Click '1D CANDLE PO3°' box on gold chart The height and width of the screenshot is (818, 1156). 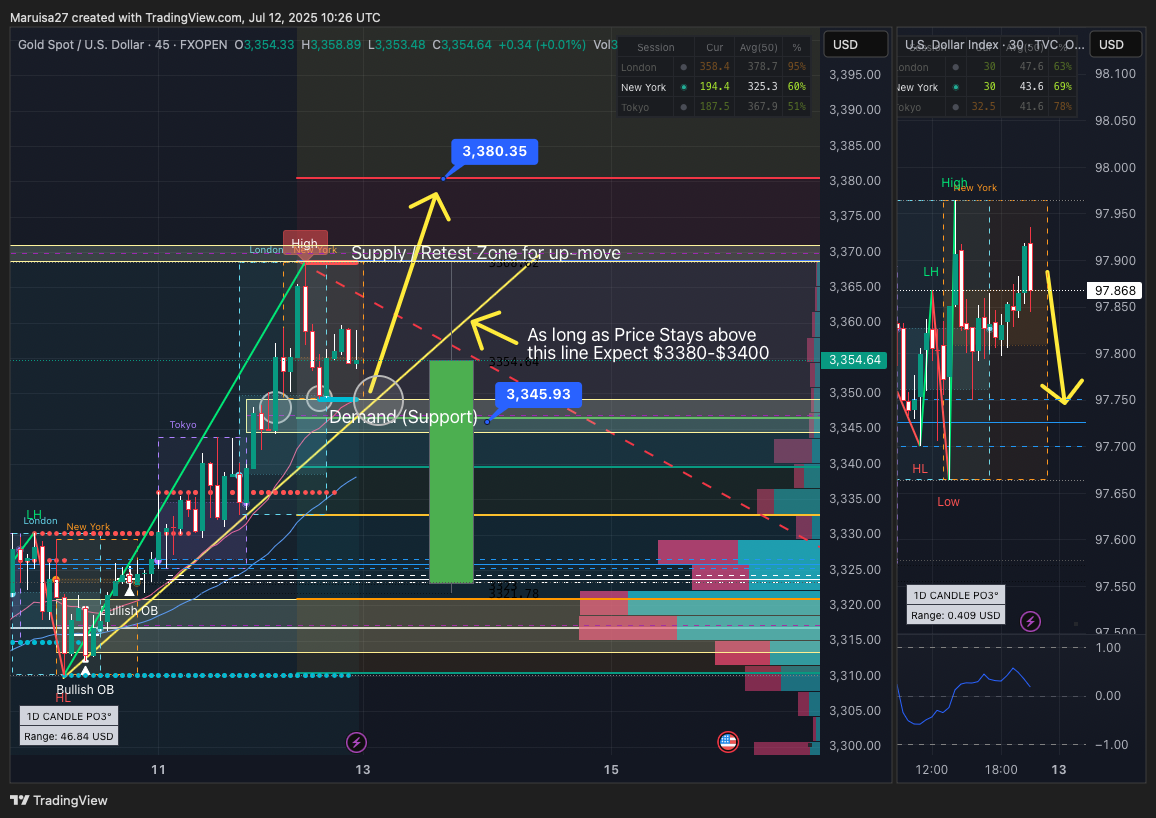(69, 716)
